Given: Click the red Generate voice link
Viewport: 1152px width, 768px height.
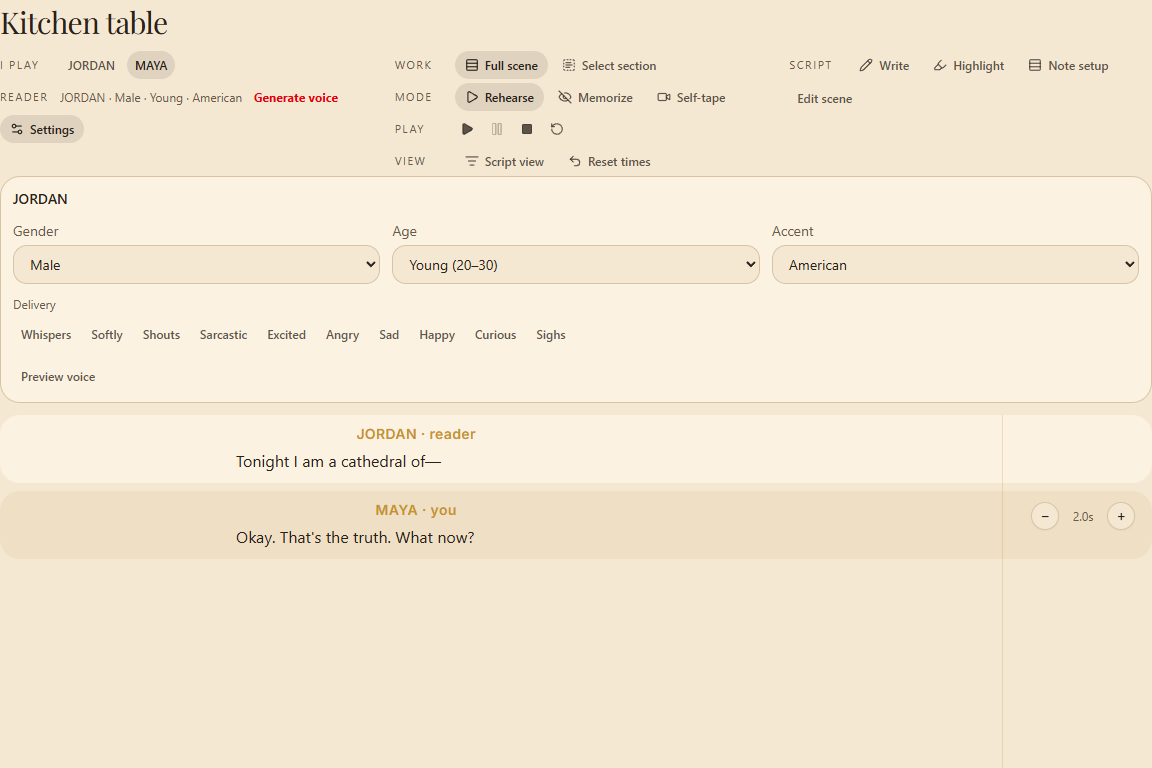Looking at the screenshot, I should [296, 98].
